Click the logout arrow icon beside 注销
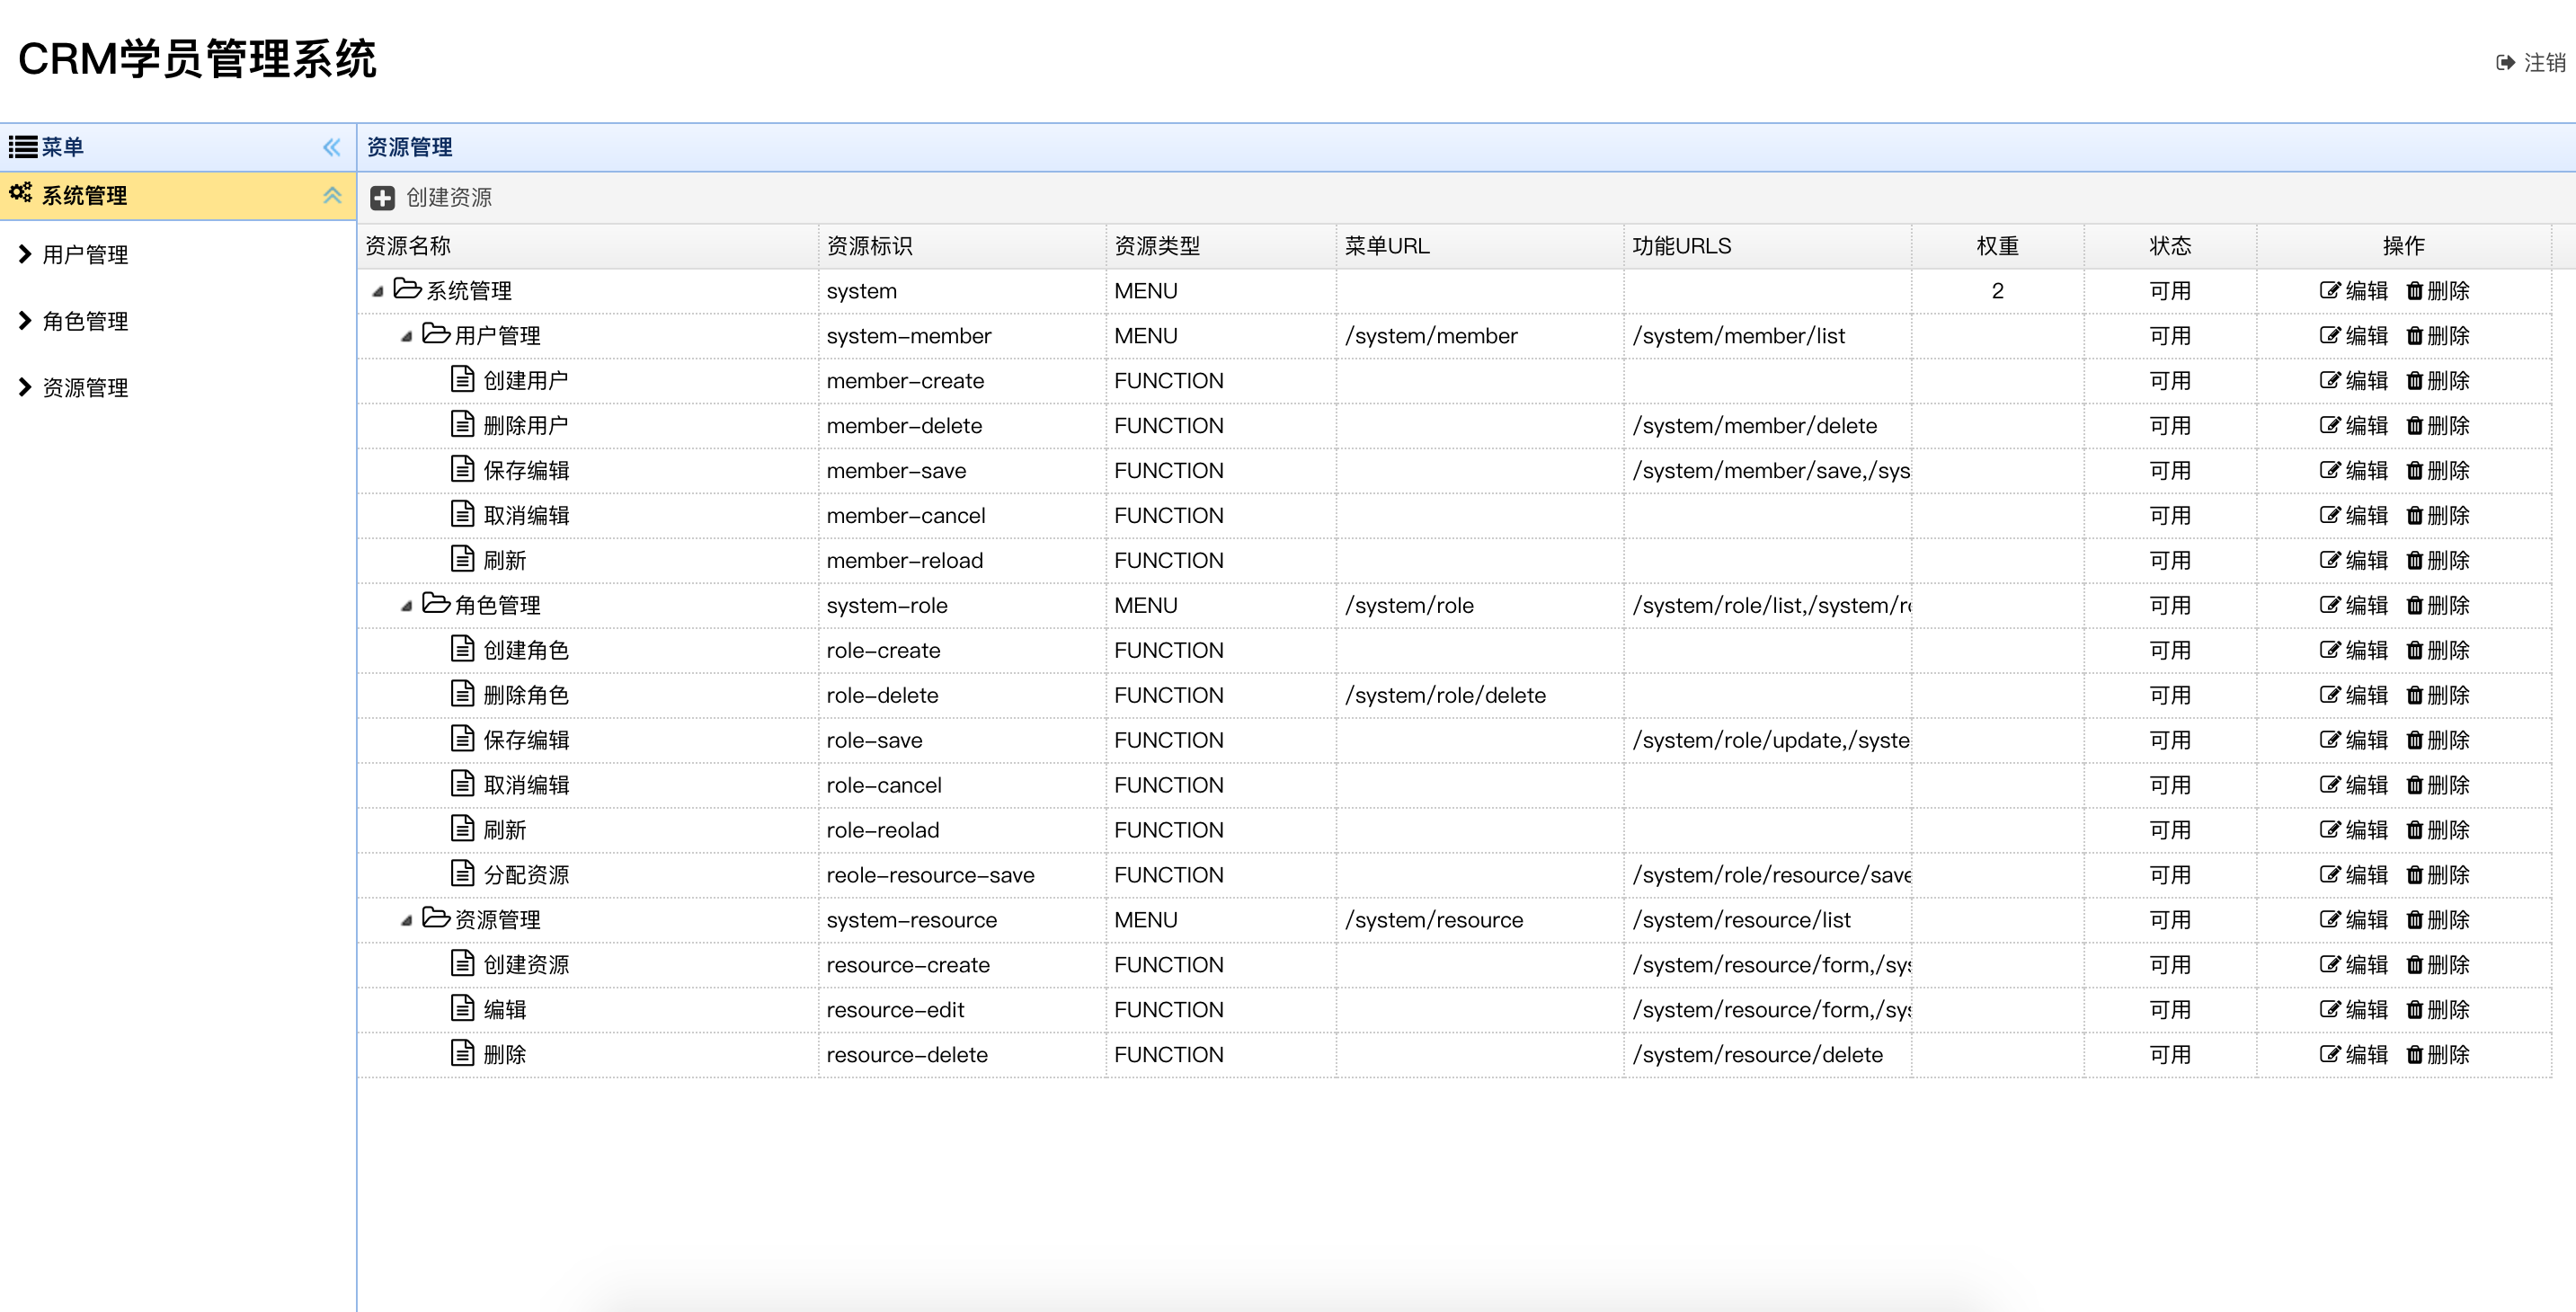The height and width of the screenshot is (1312, 2576). click(2506, 62)
